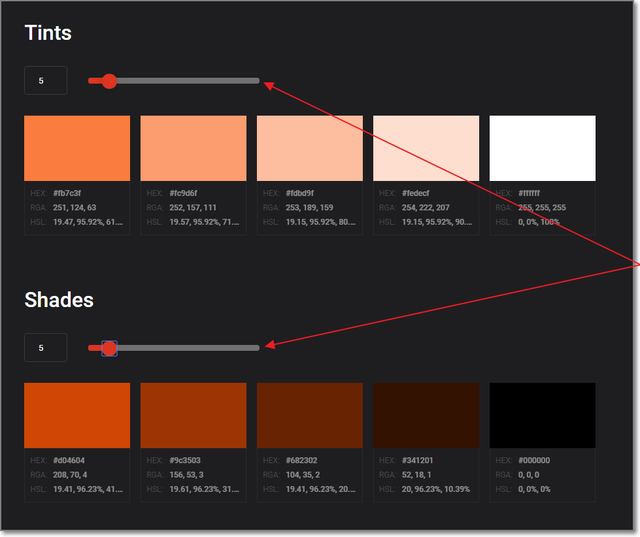This screenshot has width=640, height=537.
Task: Click the Shades count input field
Action: [46, 348]
